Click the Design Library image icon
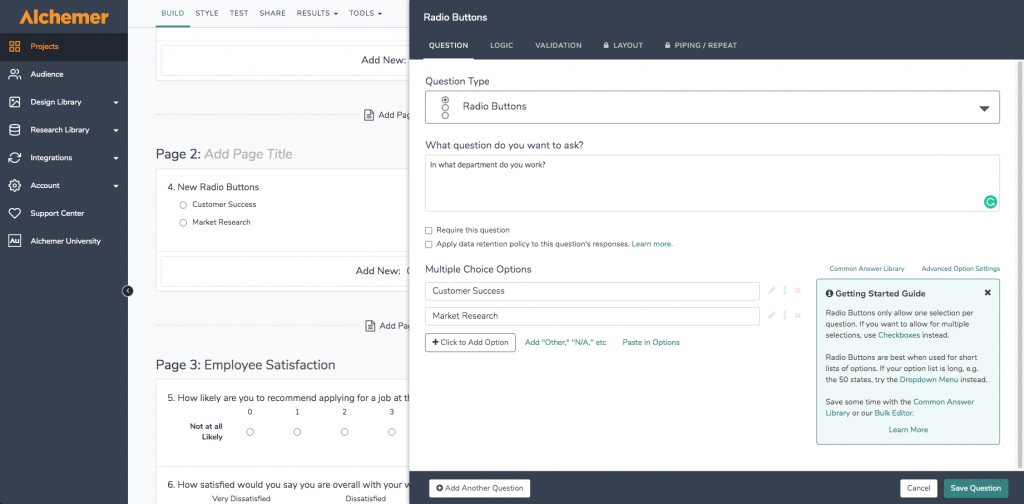The image size is (1024, 504). pos(14,102)
